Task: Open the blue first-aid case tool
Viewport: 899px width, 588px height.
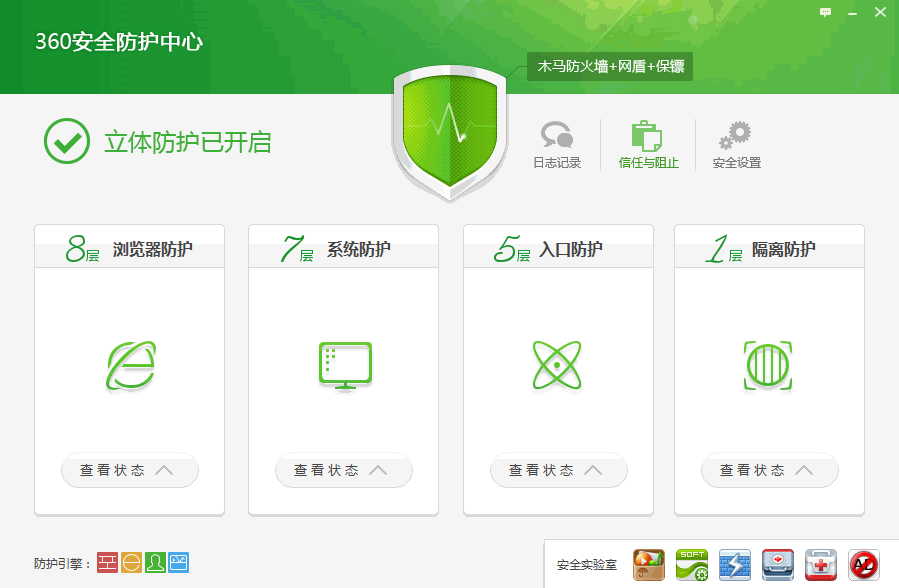Action: pos(778,565)
